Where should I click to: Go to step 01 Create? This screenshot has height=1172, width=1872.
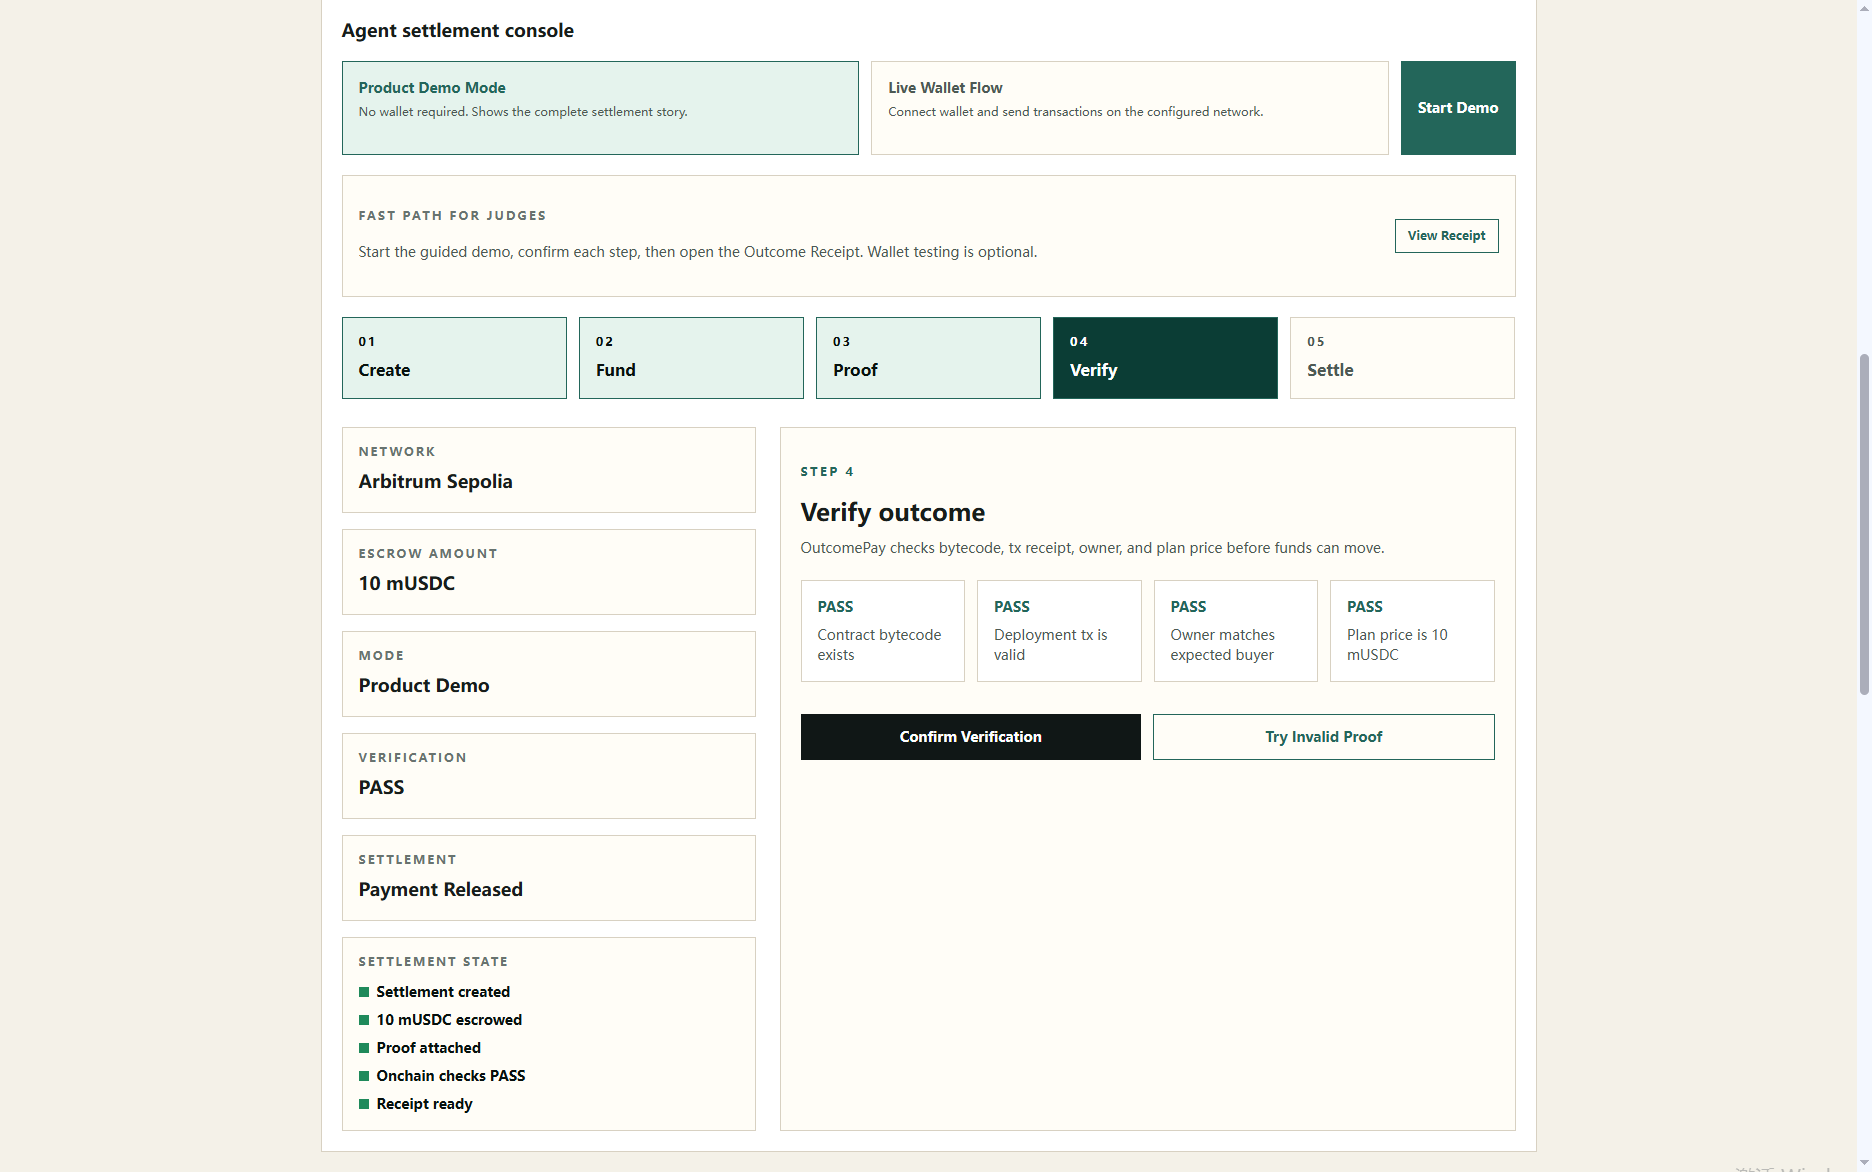click(x=454, y=358)
